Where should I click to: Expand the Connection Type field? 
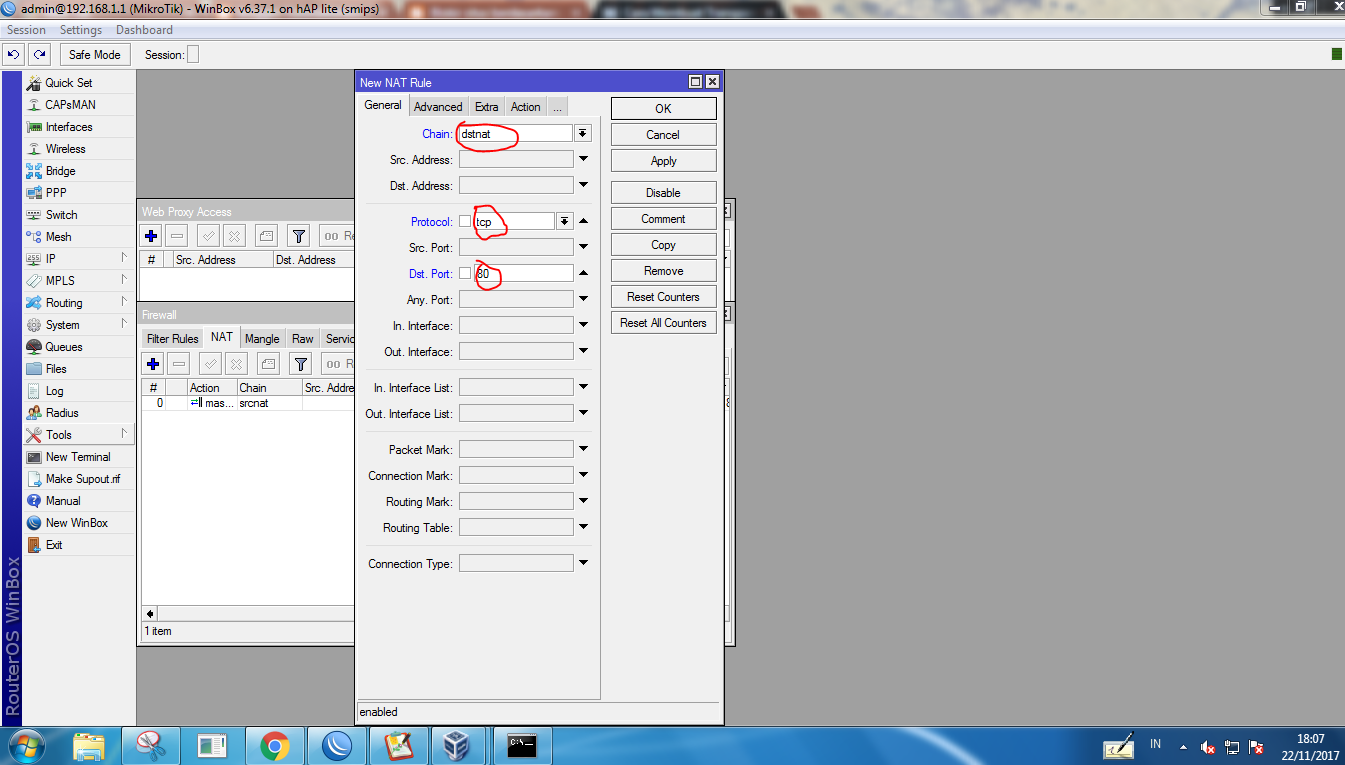point(583,563)
